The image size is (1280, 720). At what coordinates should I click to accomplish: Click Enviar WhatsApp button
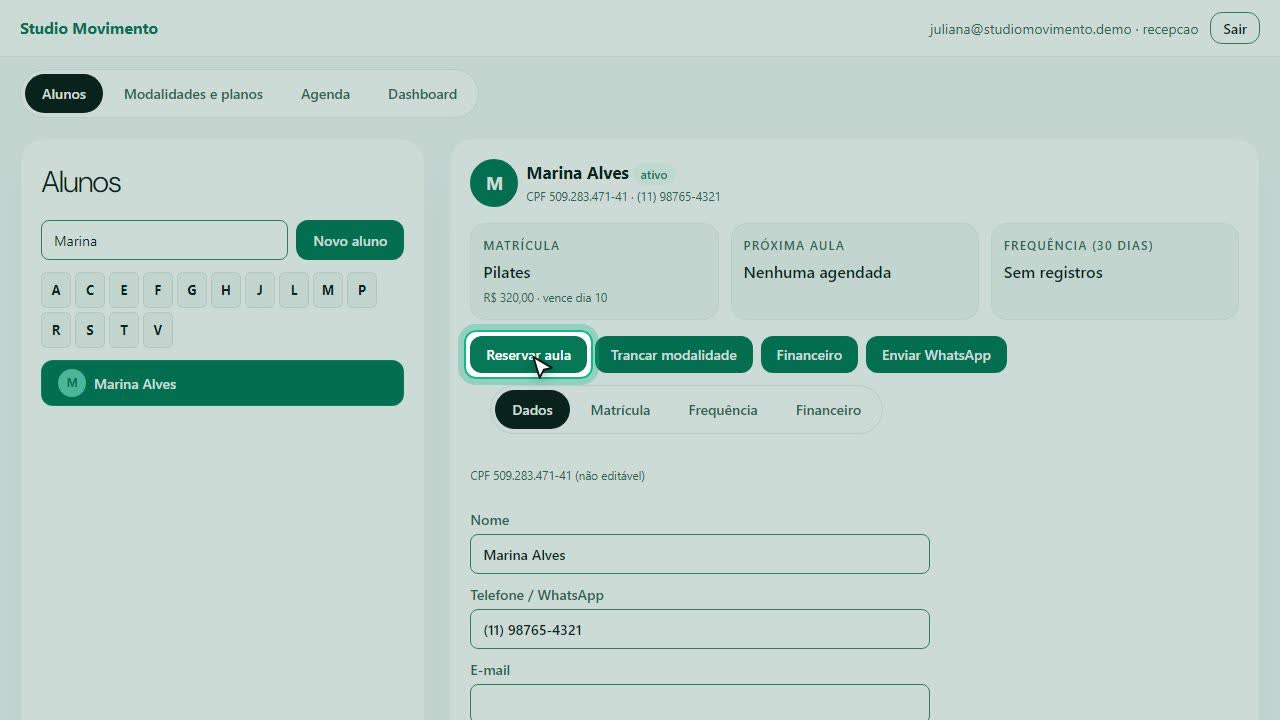[x=936, y=355]
